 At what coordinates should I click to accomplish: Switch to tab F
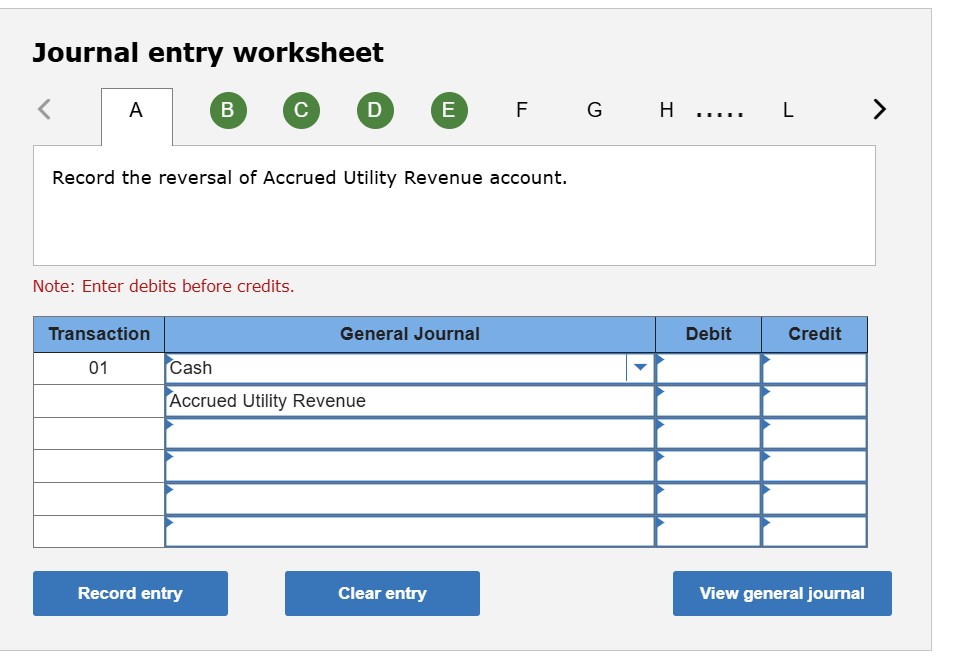click(x=521, y=110)
